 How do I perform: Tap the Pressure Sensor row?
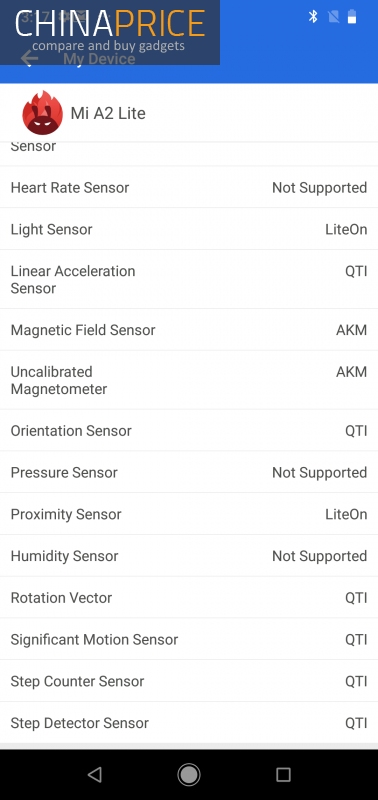point(189,472)
